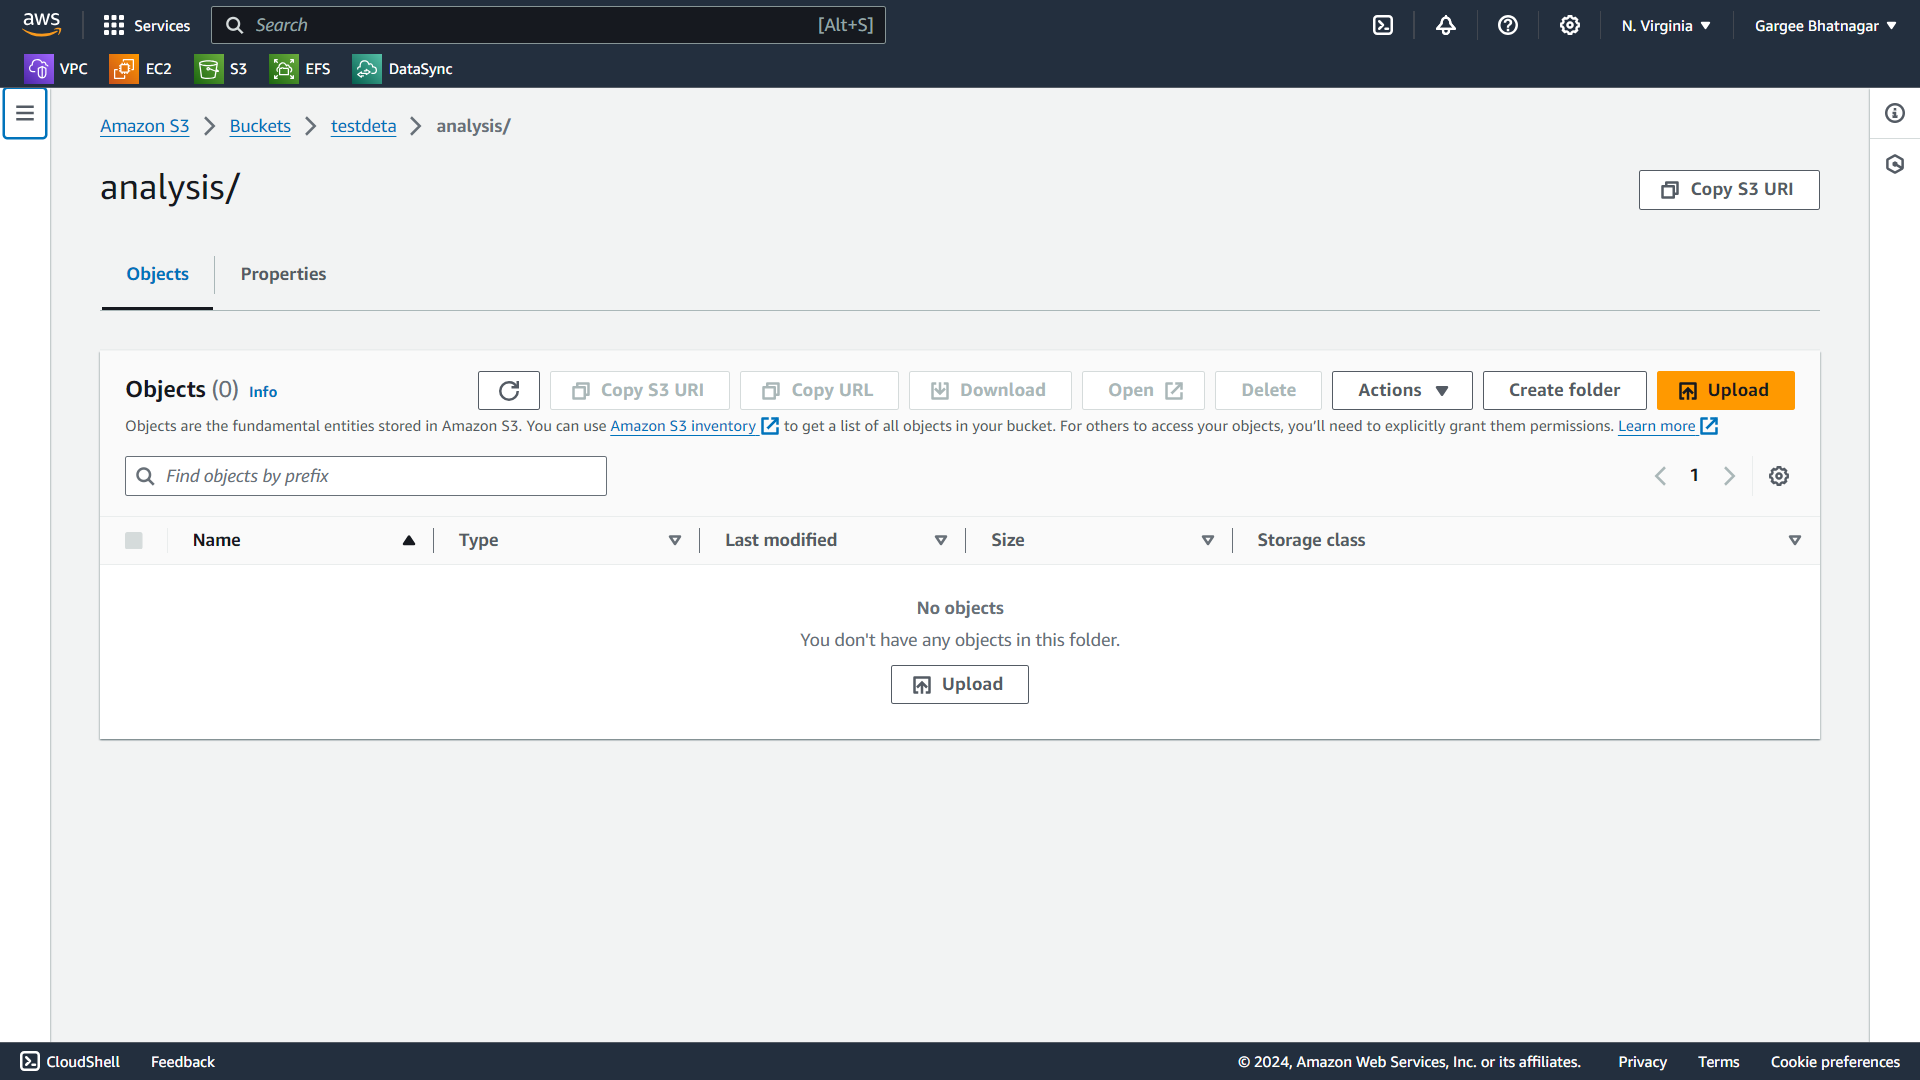Open CloudShell icon in top navigation bar
This screenshot has width=1920, height=1080.
1383,26
